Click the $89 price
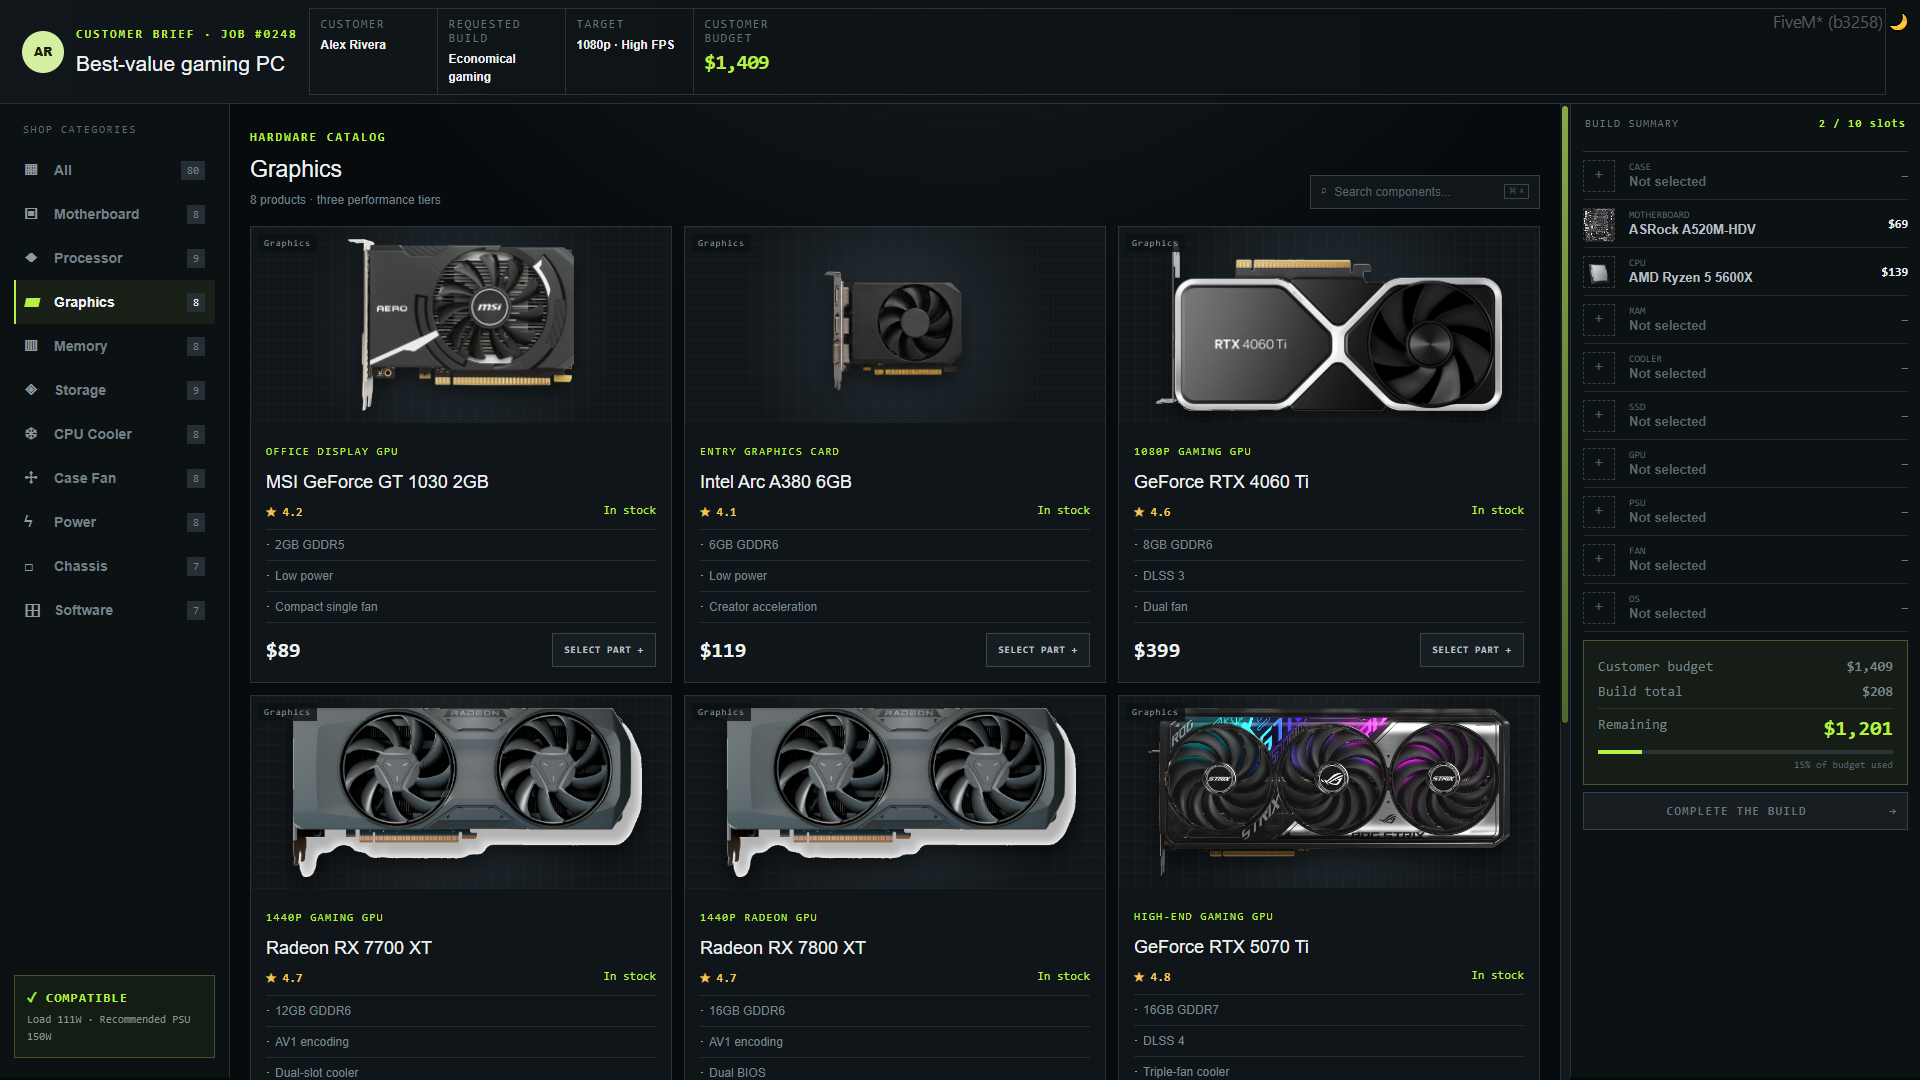 point(283,651)
